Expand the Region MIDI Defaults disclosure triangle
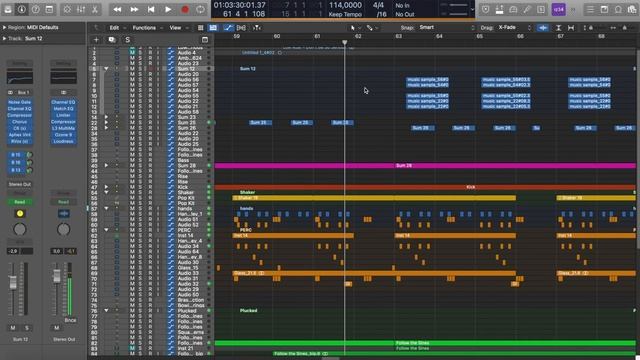Image resolution: width=640 pixels, height=360 pixels. pyautogui.click(x=4, y=27)
